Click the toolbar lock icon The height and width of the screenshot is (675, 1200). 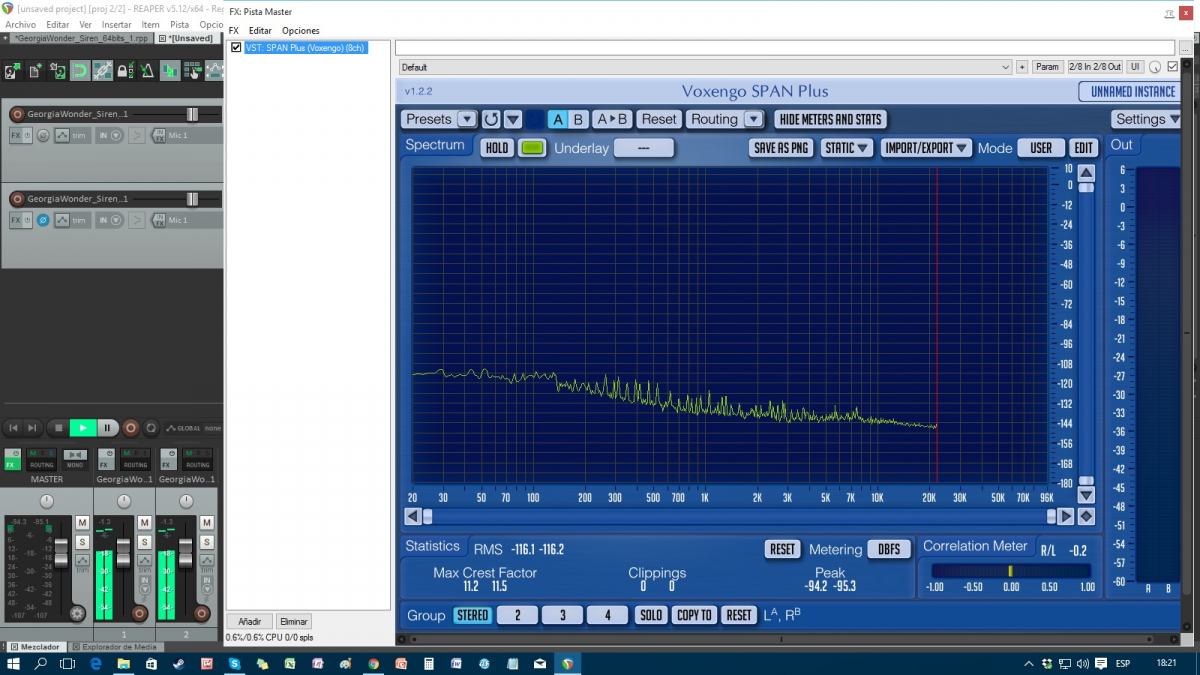point(124,71)
